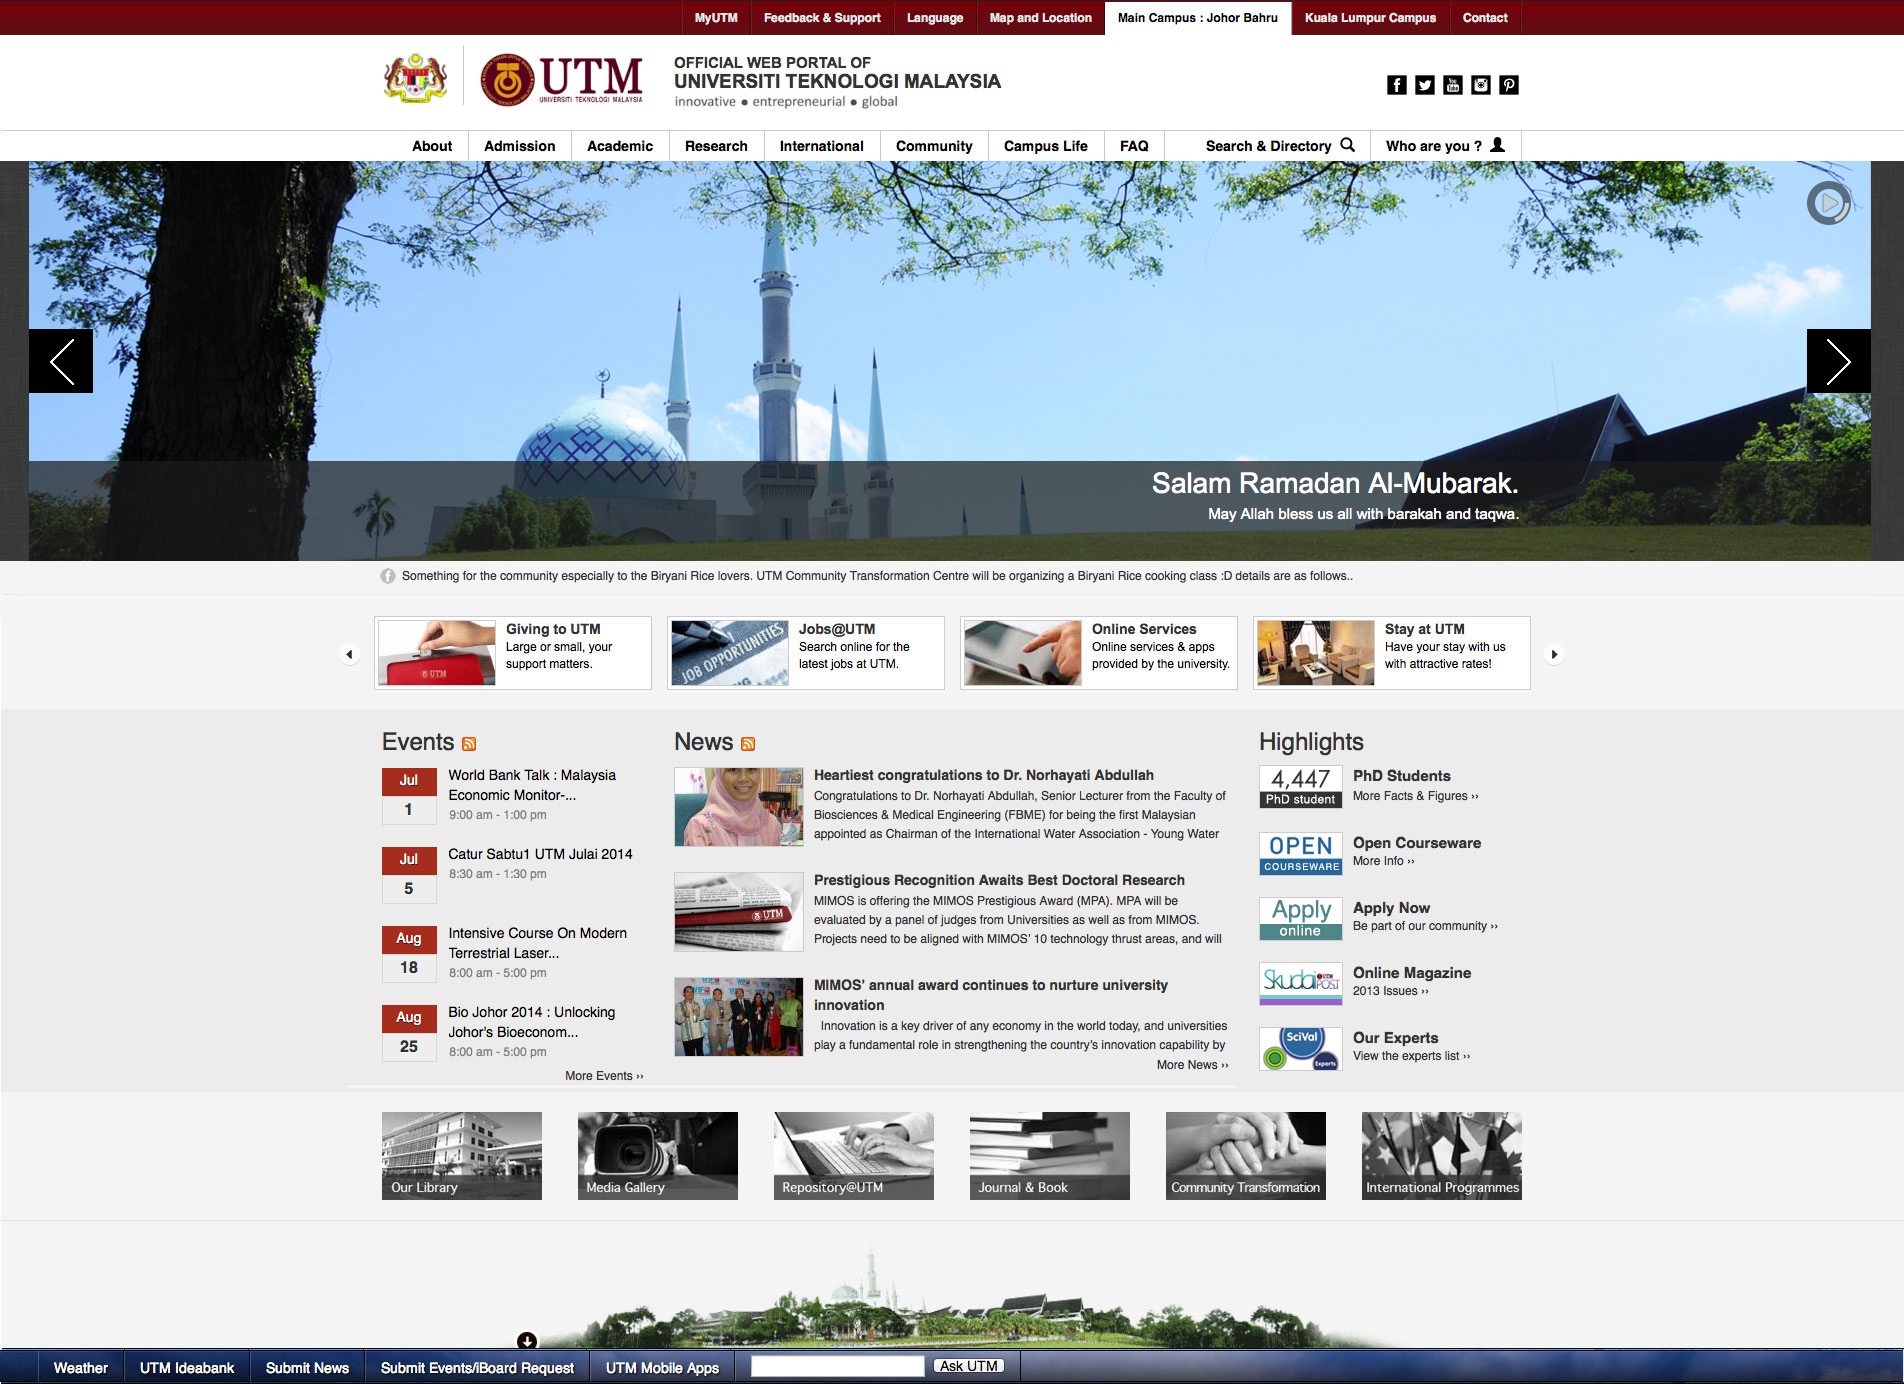Image resolution: width=1904 pixels, height=1384 pixels.
Task: Open the Media Gallery tile
Action: point(658,1156)
